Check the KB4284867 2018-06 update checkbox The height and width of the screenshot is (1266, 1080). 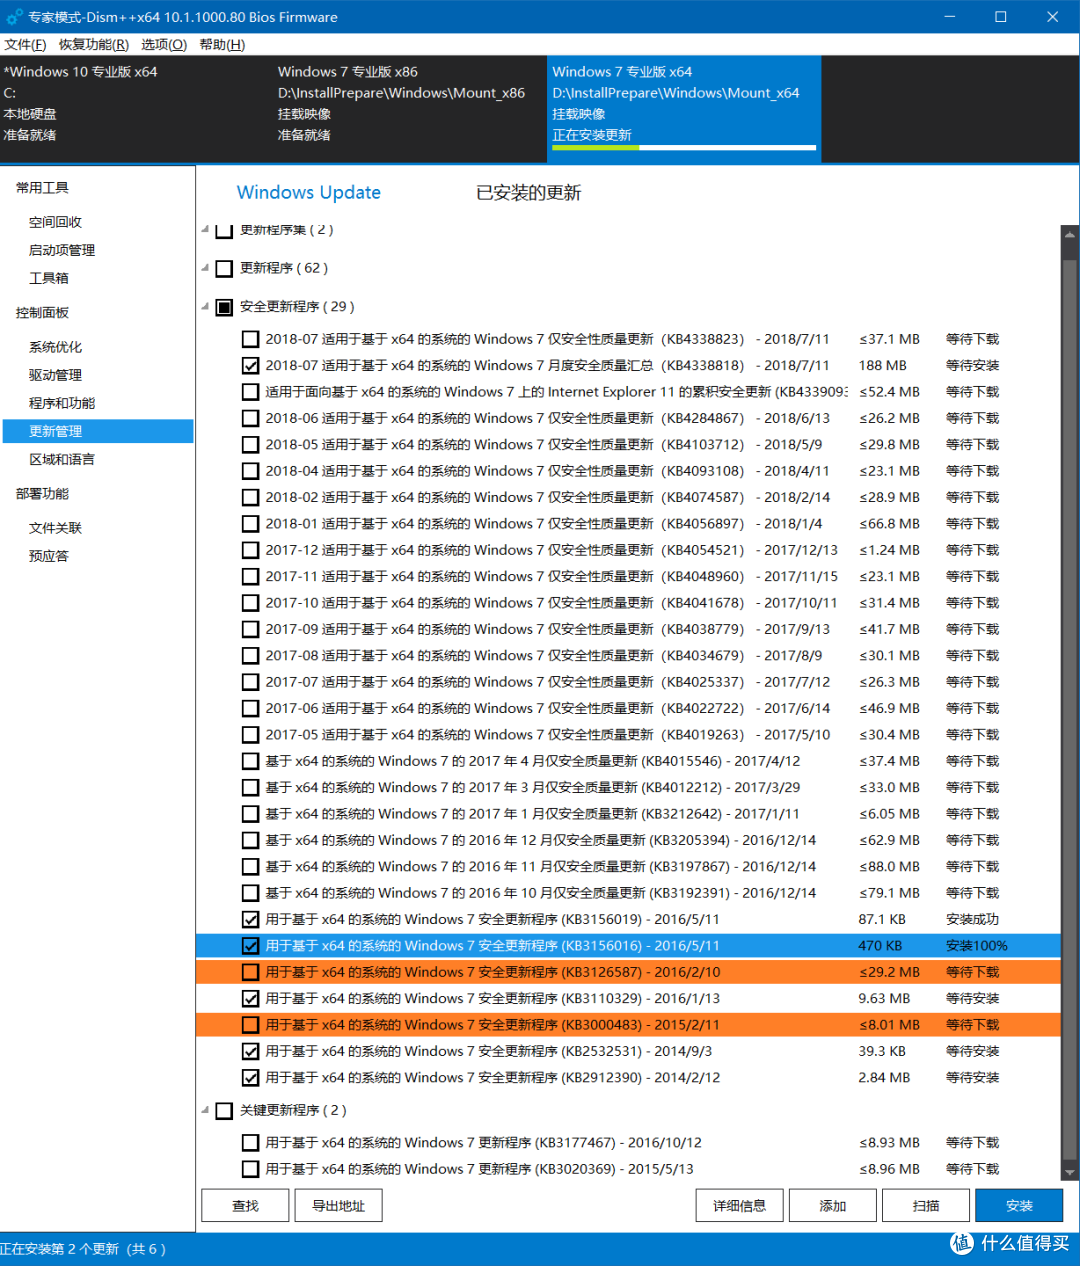[250, 419]
